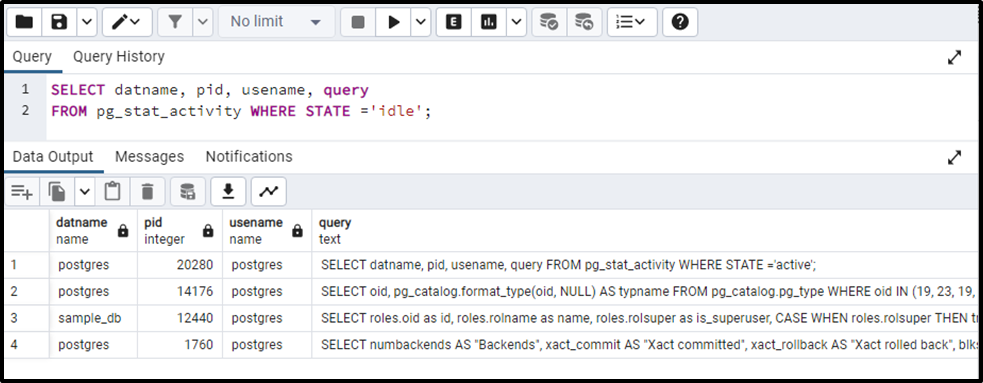Select the query column header

click(x=646, y=231)
